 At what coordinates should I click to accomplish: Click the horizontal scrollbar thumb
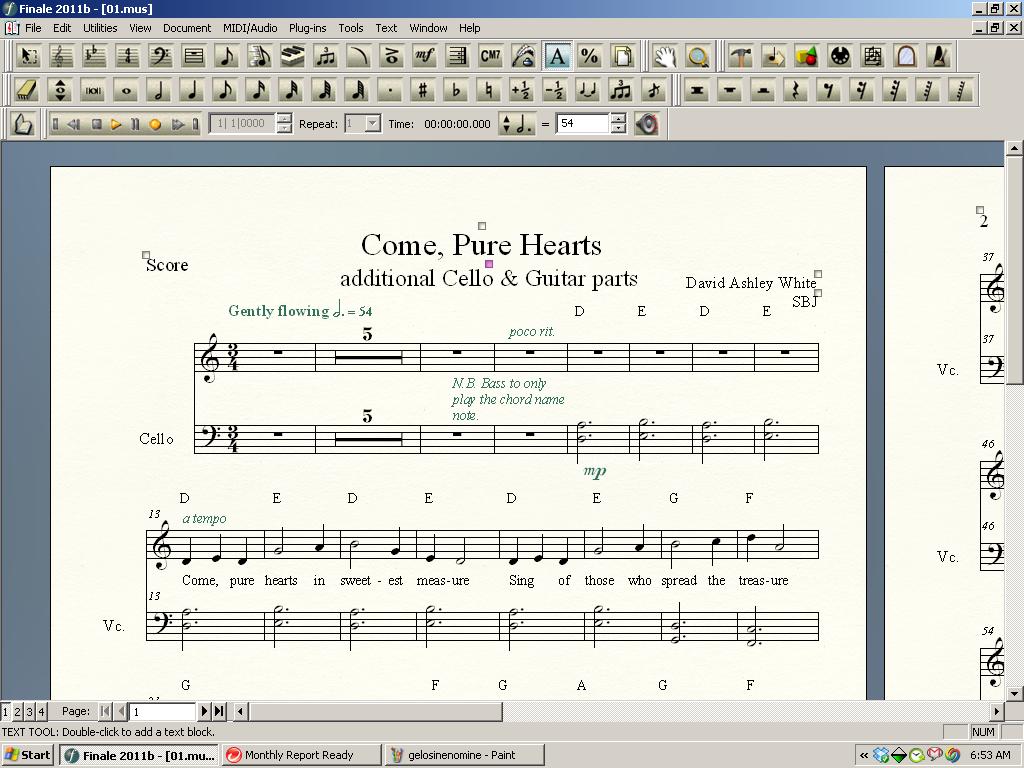[x=376, y=711]
